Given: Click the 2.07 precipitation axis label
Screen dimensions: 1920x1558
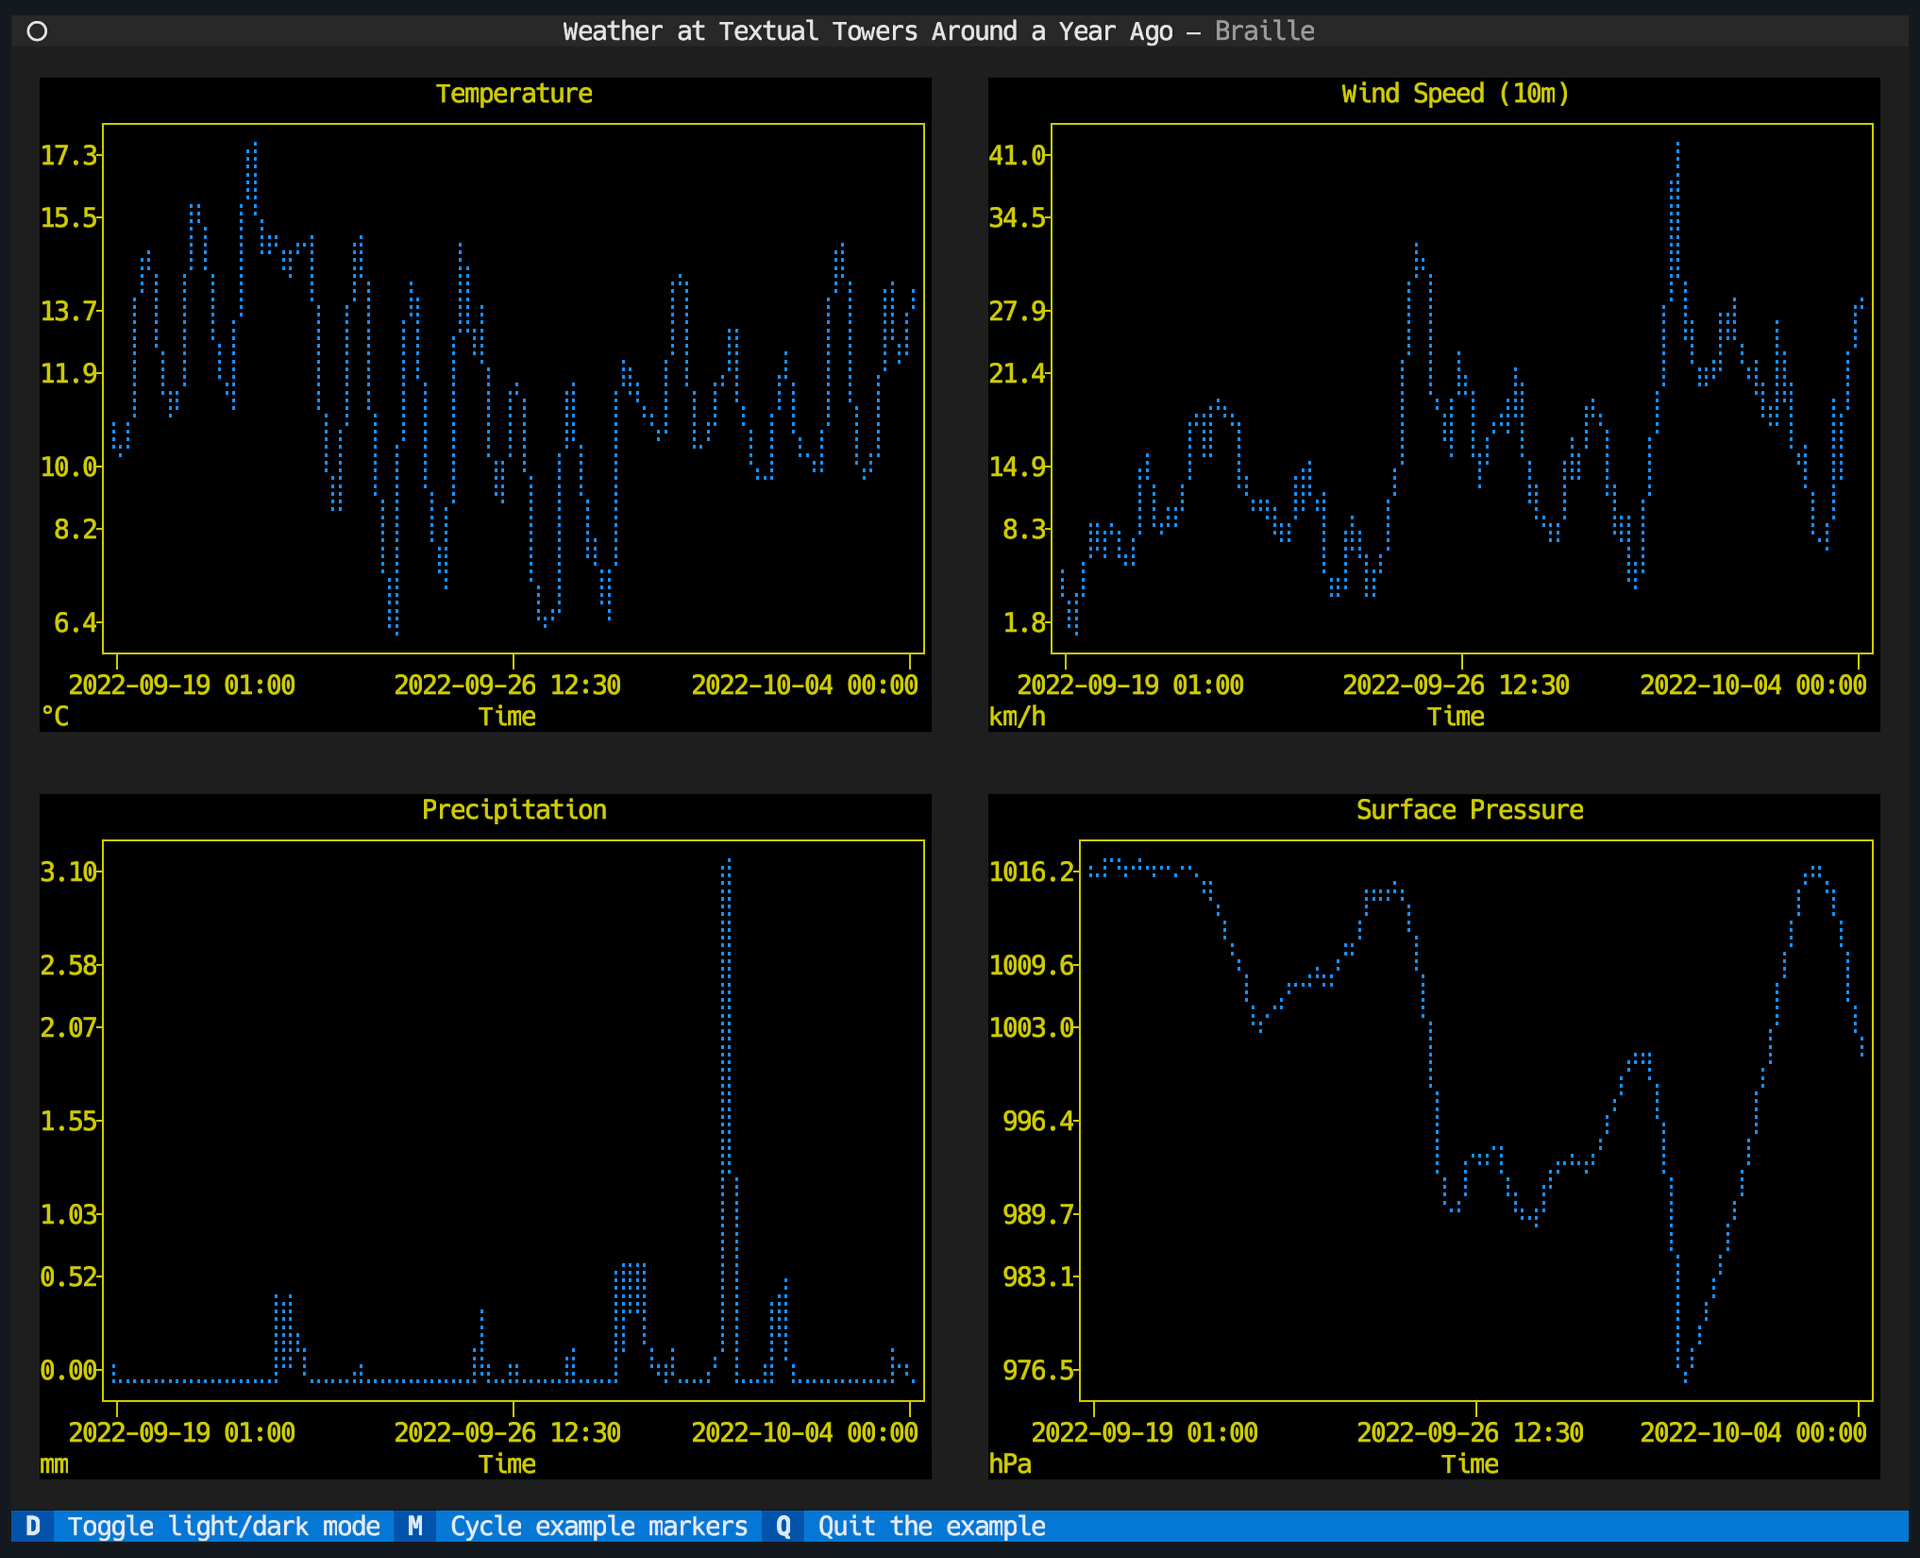Looking at the screenshot, I should pos(69,1028).
